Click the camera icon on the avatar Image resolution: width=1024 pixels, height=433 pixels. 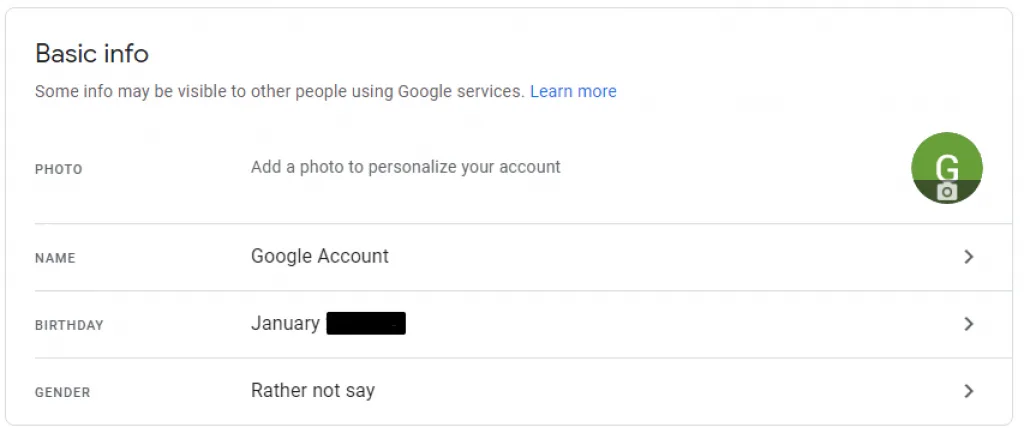(947, 191)
